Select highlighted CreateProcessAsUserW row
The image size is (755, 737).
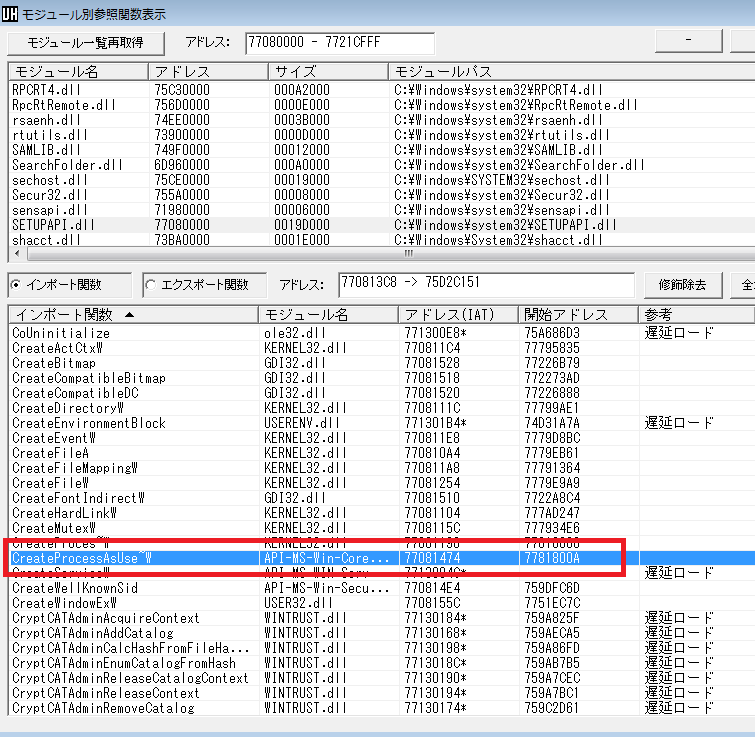pos(382,558)
